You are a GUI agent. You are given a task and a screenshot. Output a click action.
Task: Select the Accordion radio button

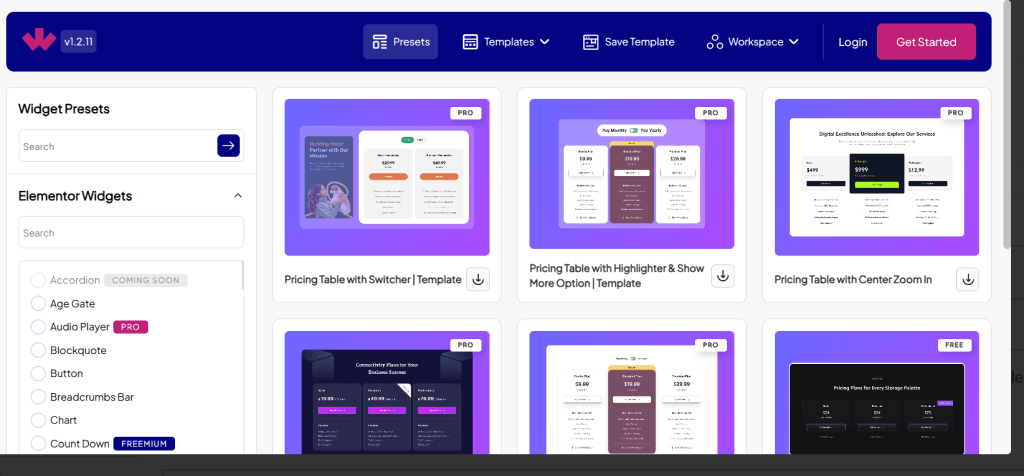coord(39,280)
